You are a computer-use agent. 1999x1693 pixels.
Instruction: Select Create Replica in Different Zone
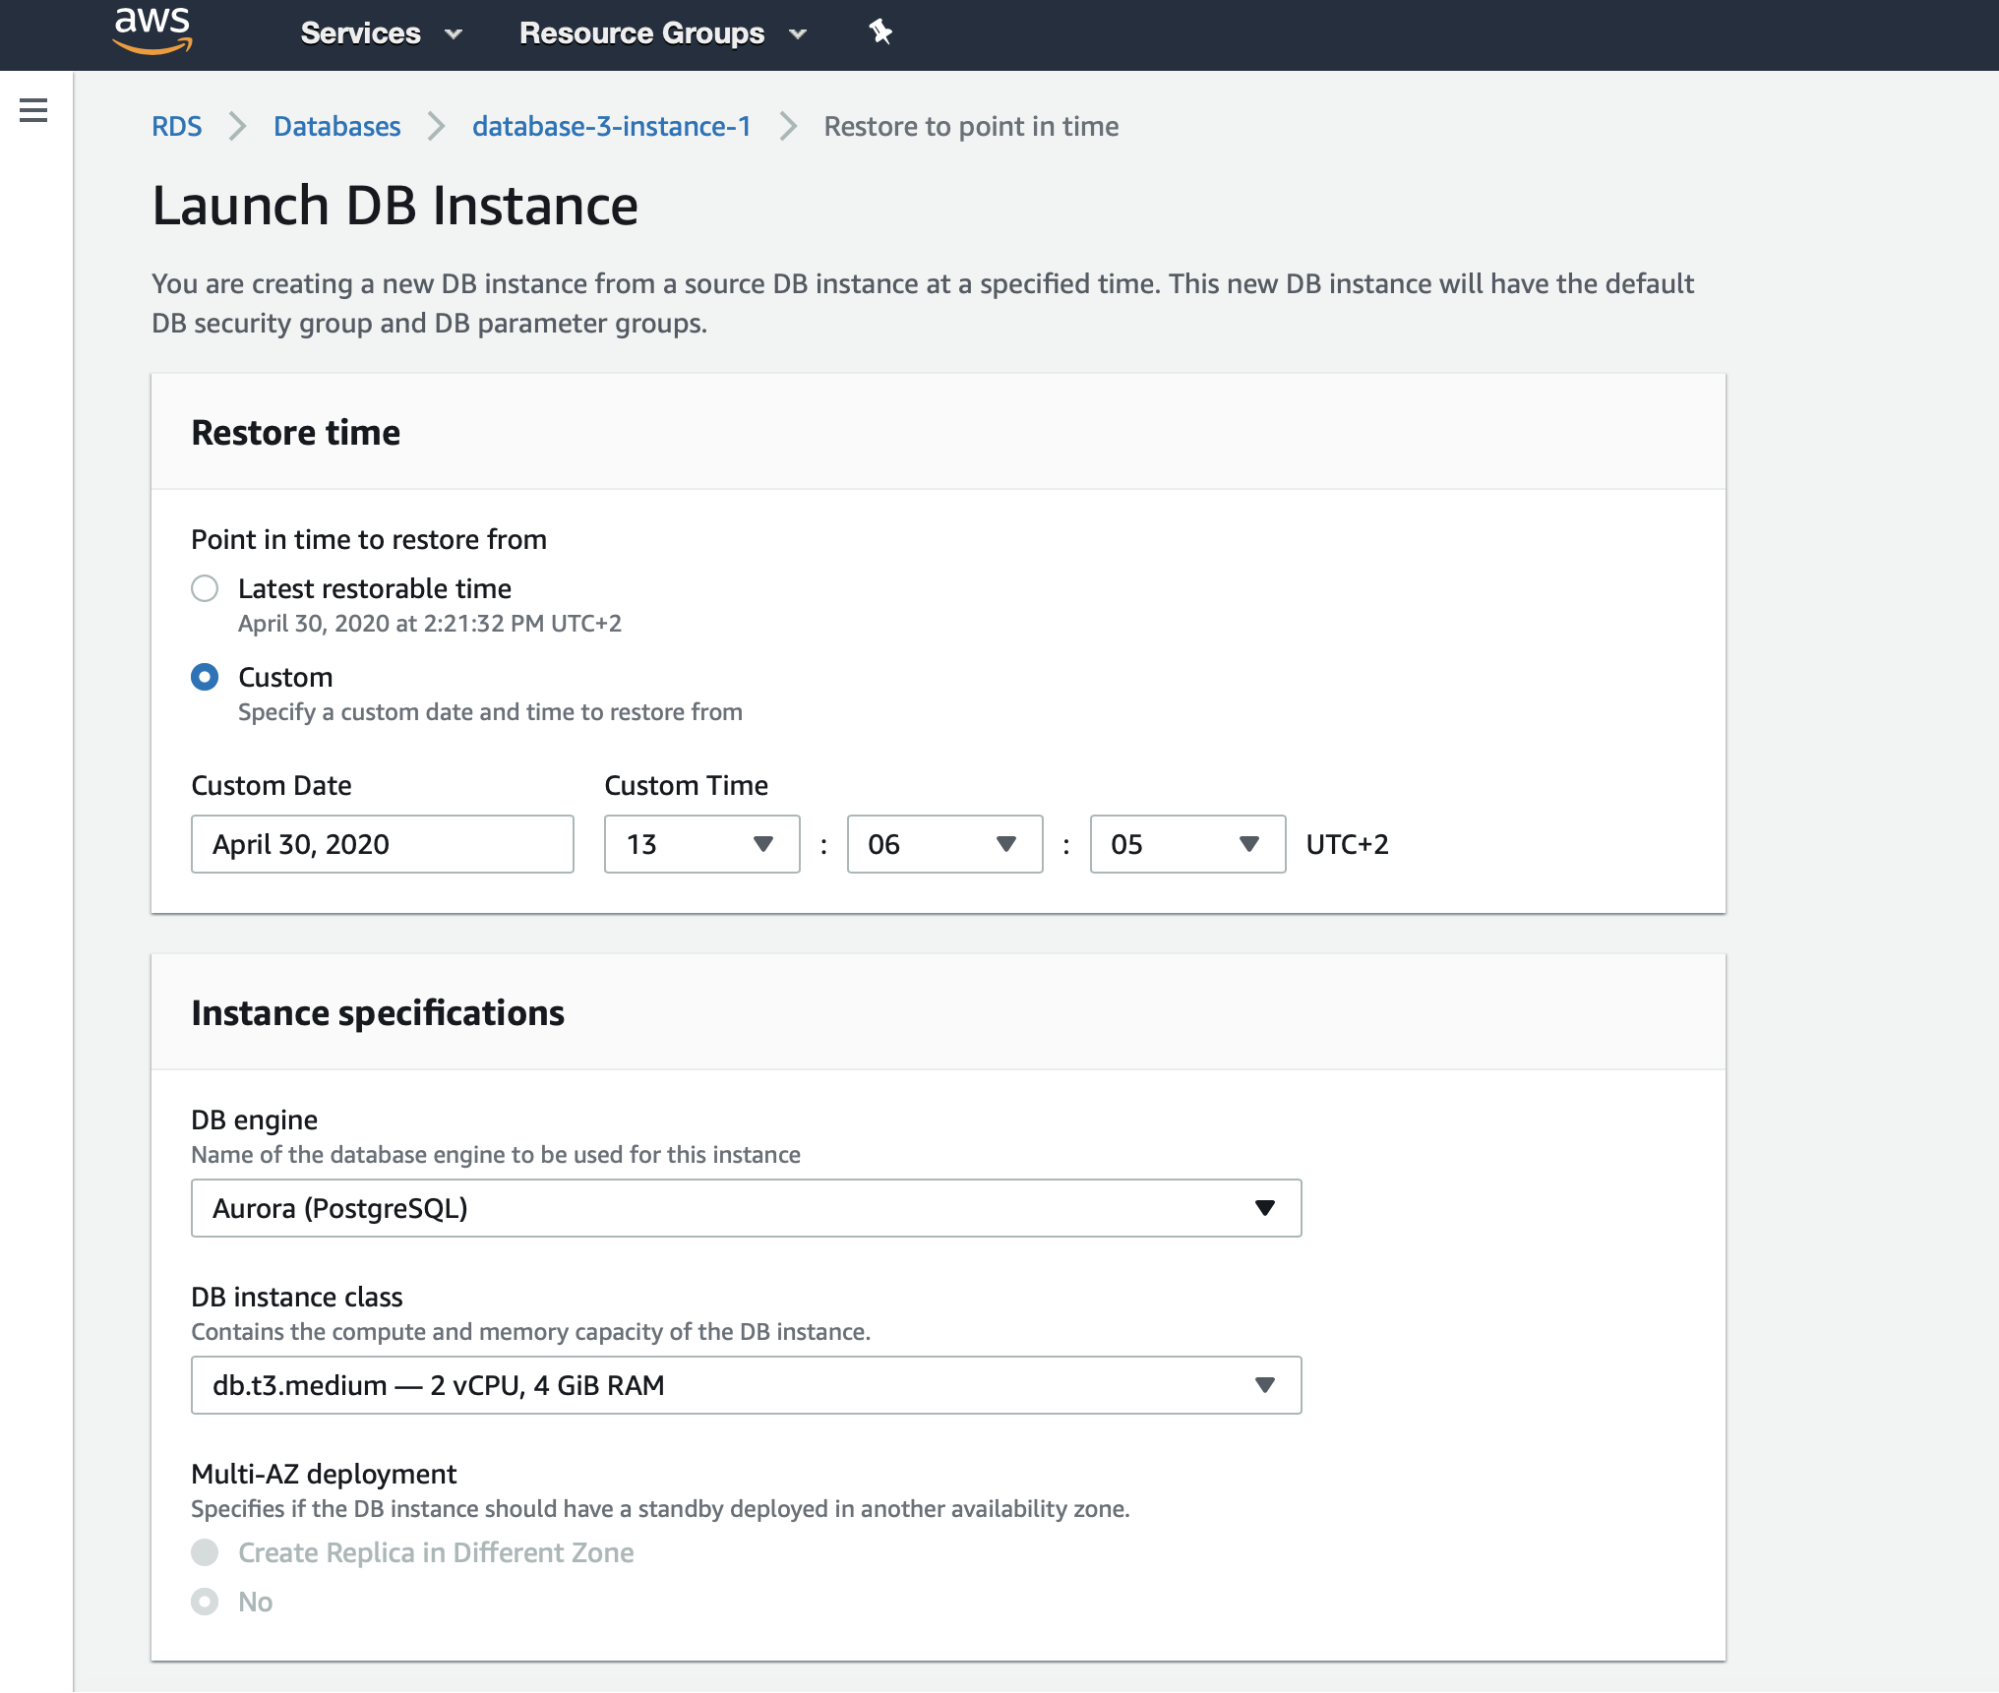click(x=205, y=1552)
